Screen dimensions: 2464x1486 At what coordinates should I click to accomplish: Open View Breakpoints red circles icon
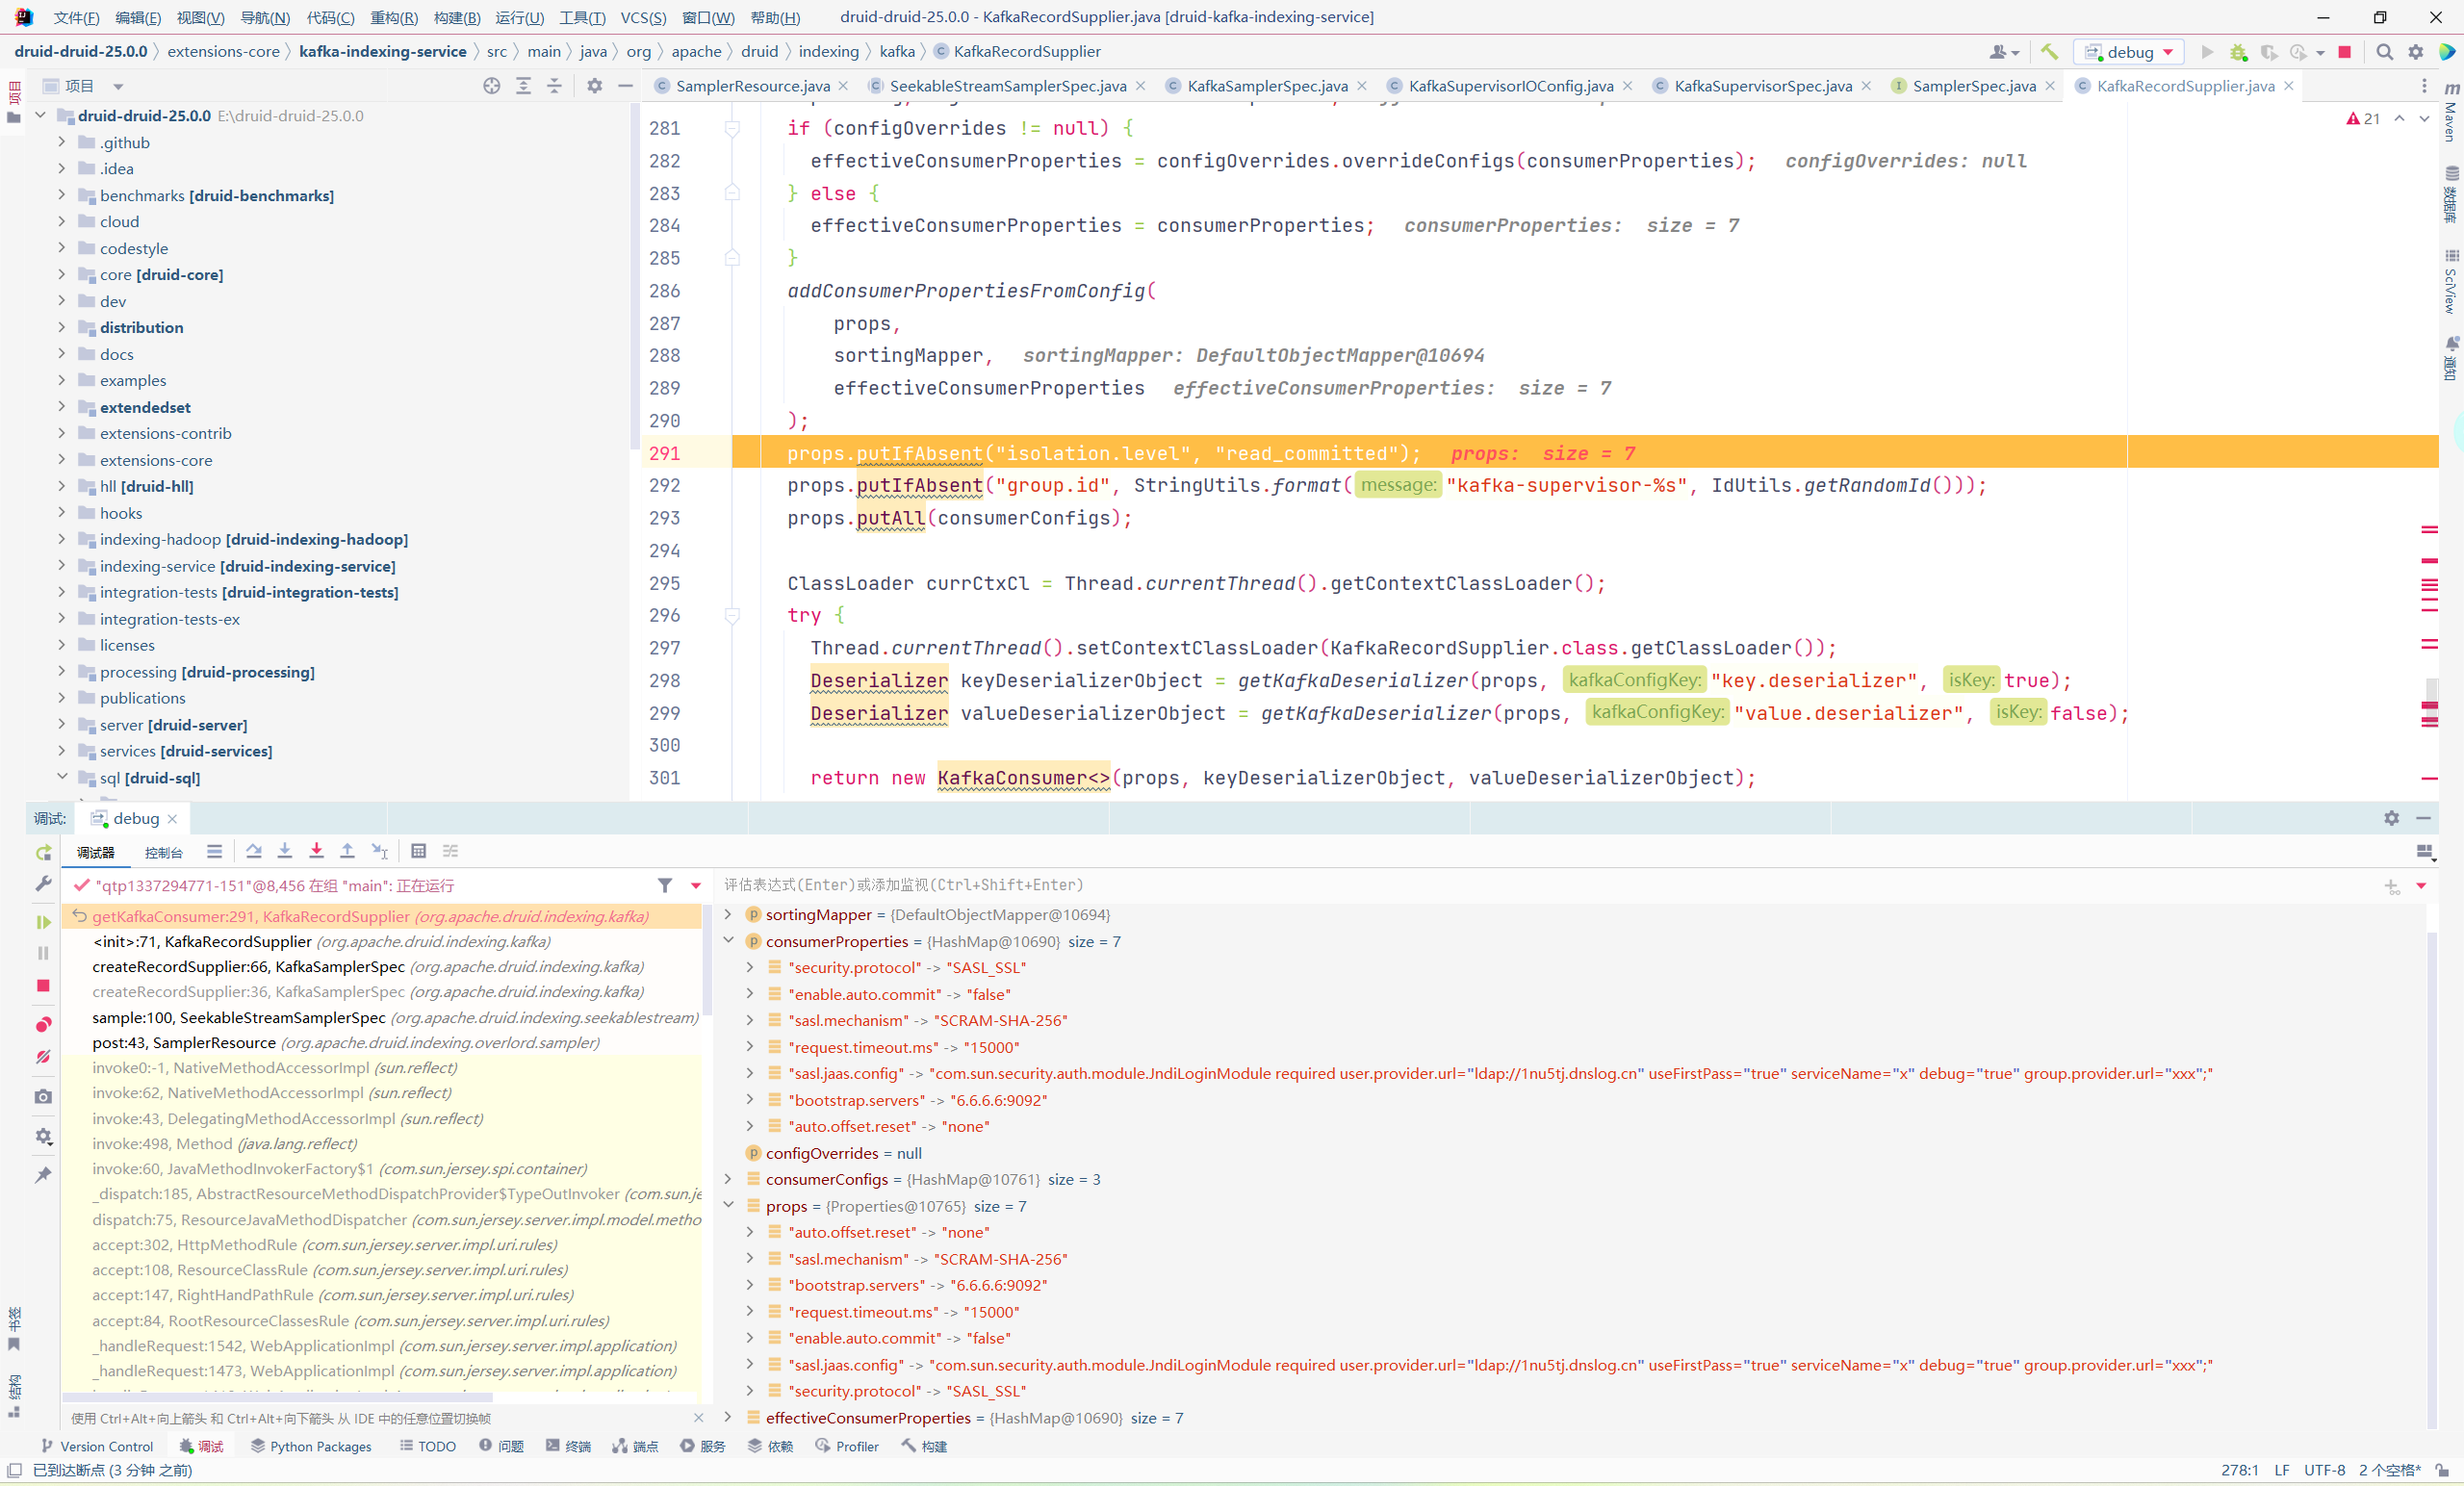43,1025
